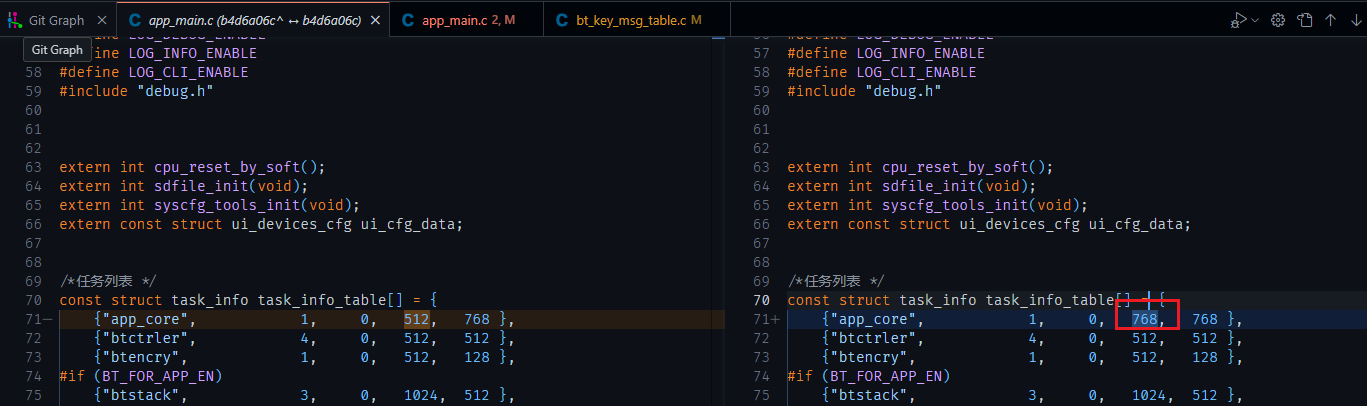The height and width of the screenshot is (406, 1367).
Task: Click sdfile_init in the right pane
Action: (x=929, y=187)
